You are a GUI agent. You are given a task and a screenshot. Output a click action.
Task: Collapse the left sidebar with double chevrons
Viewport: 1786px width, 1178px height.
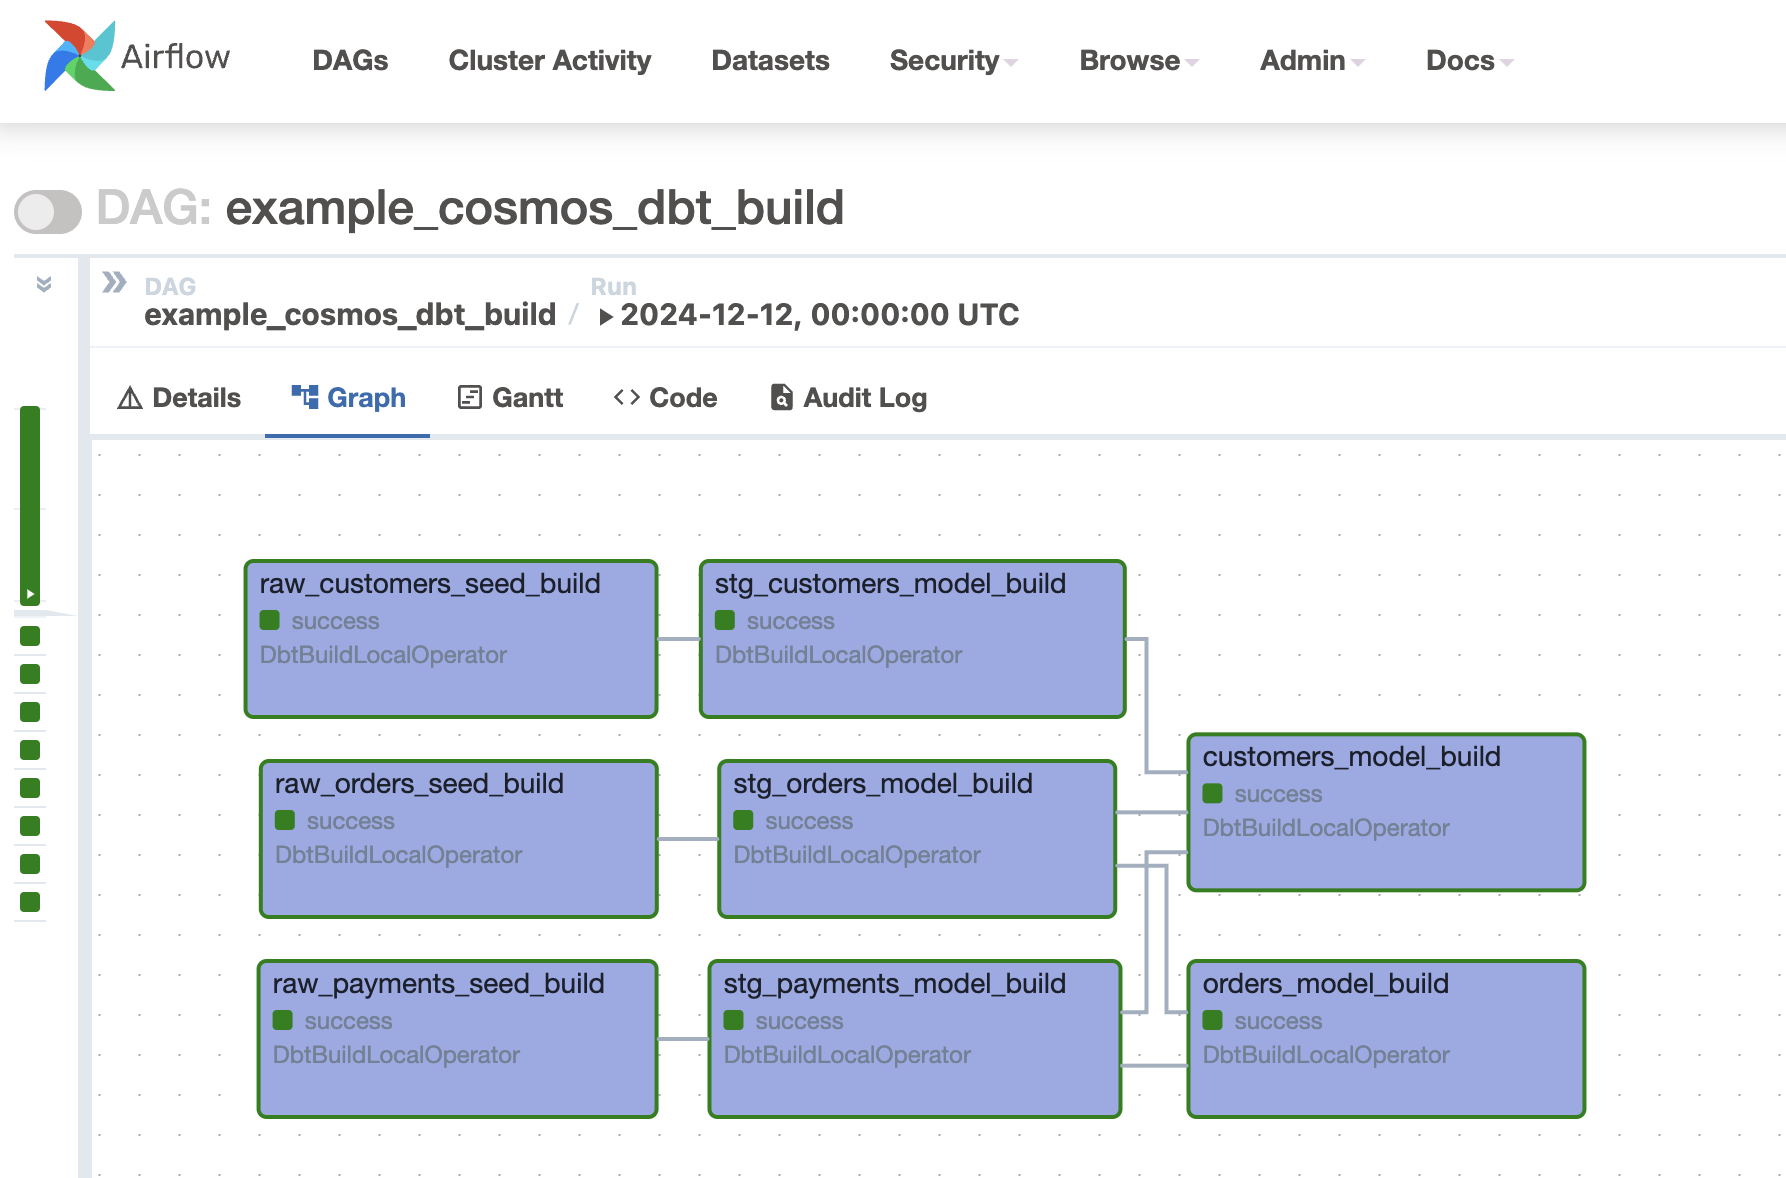click(x=42, y=284)
